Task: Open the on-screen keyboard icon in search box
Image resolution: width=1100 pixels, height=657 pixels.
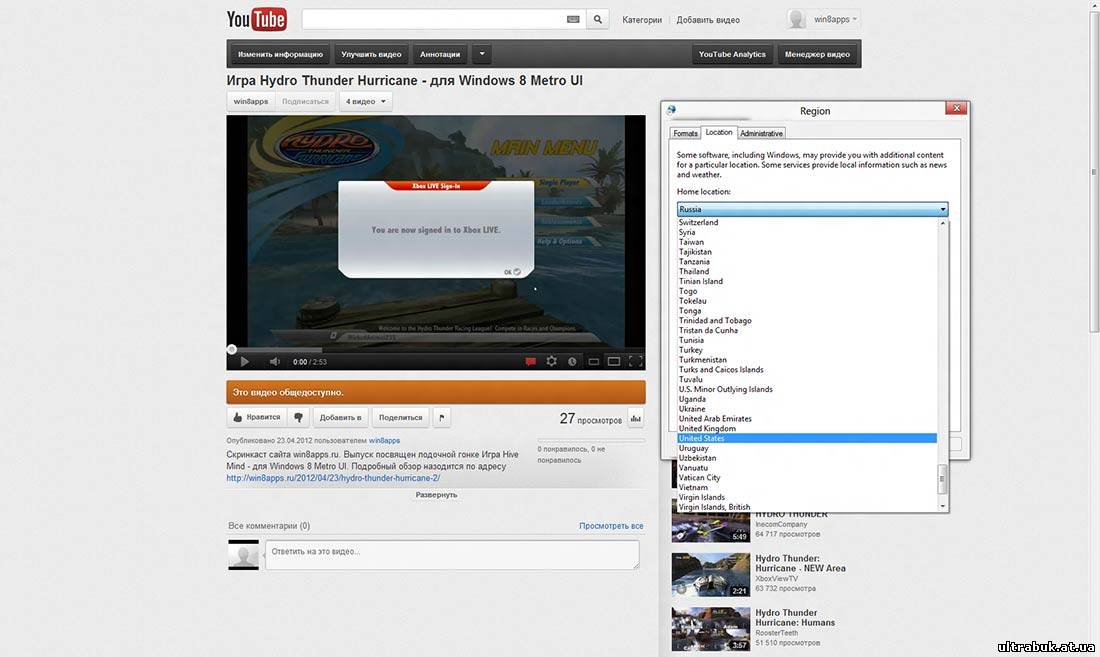Action: pyautogui.click(x=572, y=20)
